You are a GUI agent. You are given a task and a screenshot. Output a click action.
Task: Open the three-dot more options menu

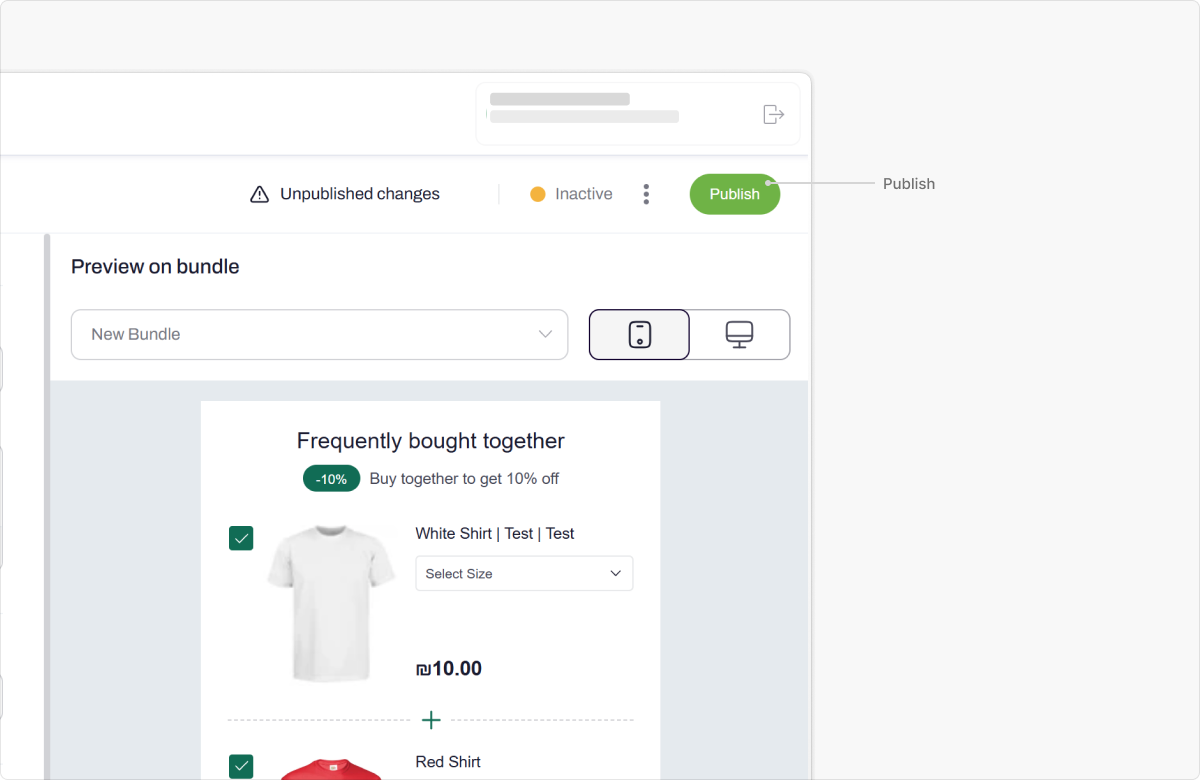click(646, 194)
